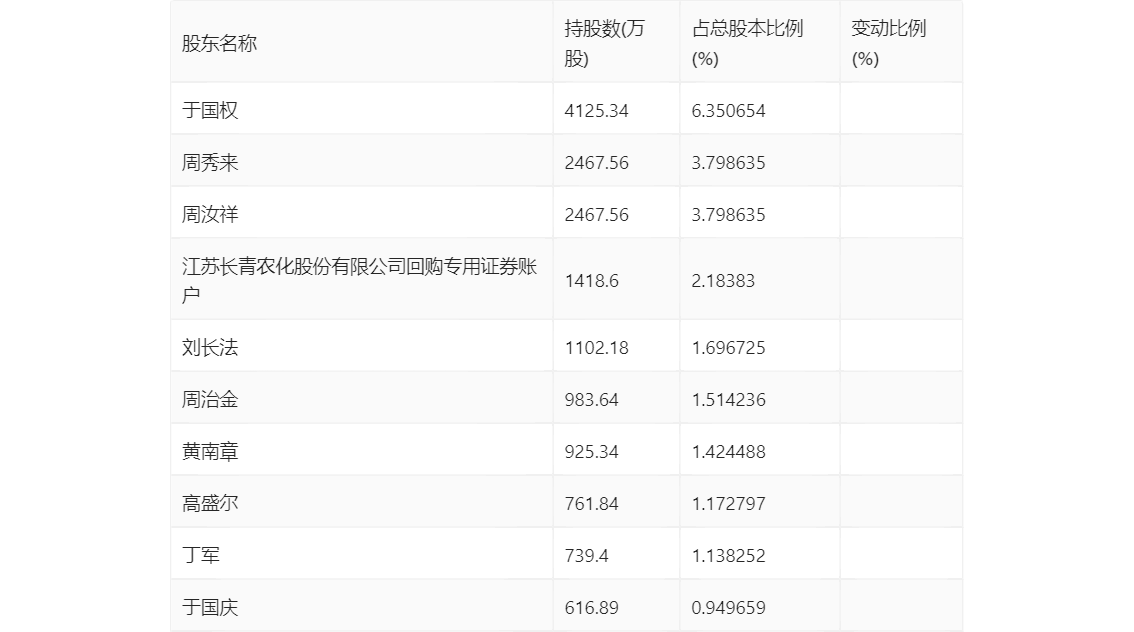Select shareholder name 高盛尔
The height and width of the screenshot is (632, 1134).
[x=210, y=503]
